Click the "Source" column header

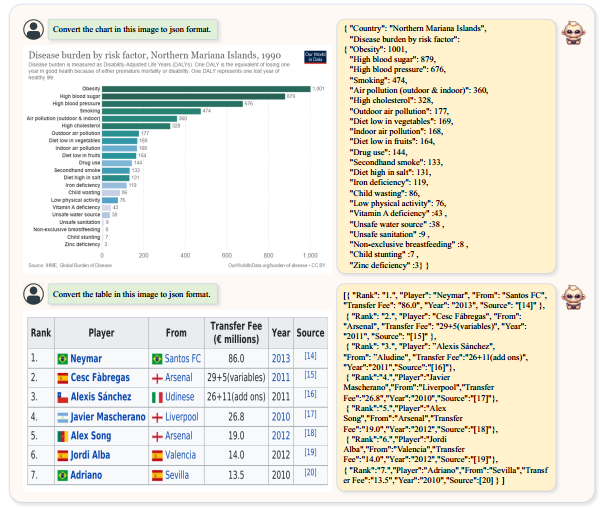click(x=310, y=333)
